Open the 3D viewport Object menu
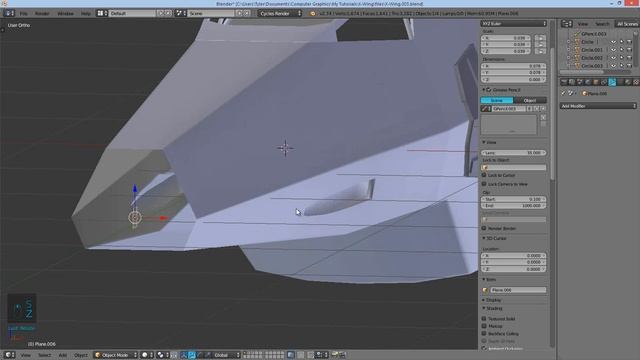The height and width of the screenshot is (360, 640). click(80, 355)
